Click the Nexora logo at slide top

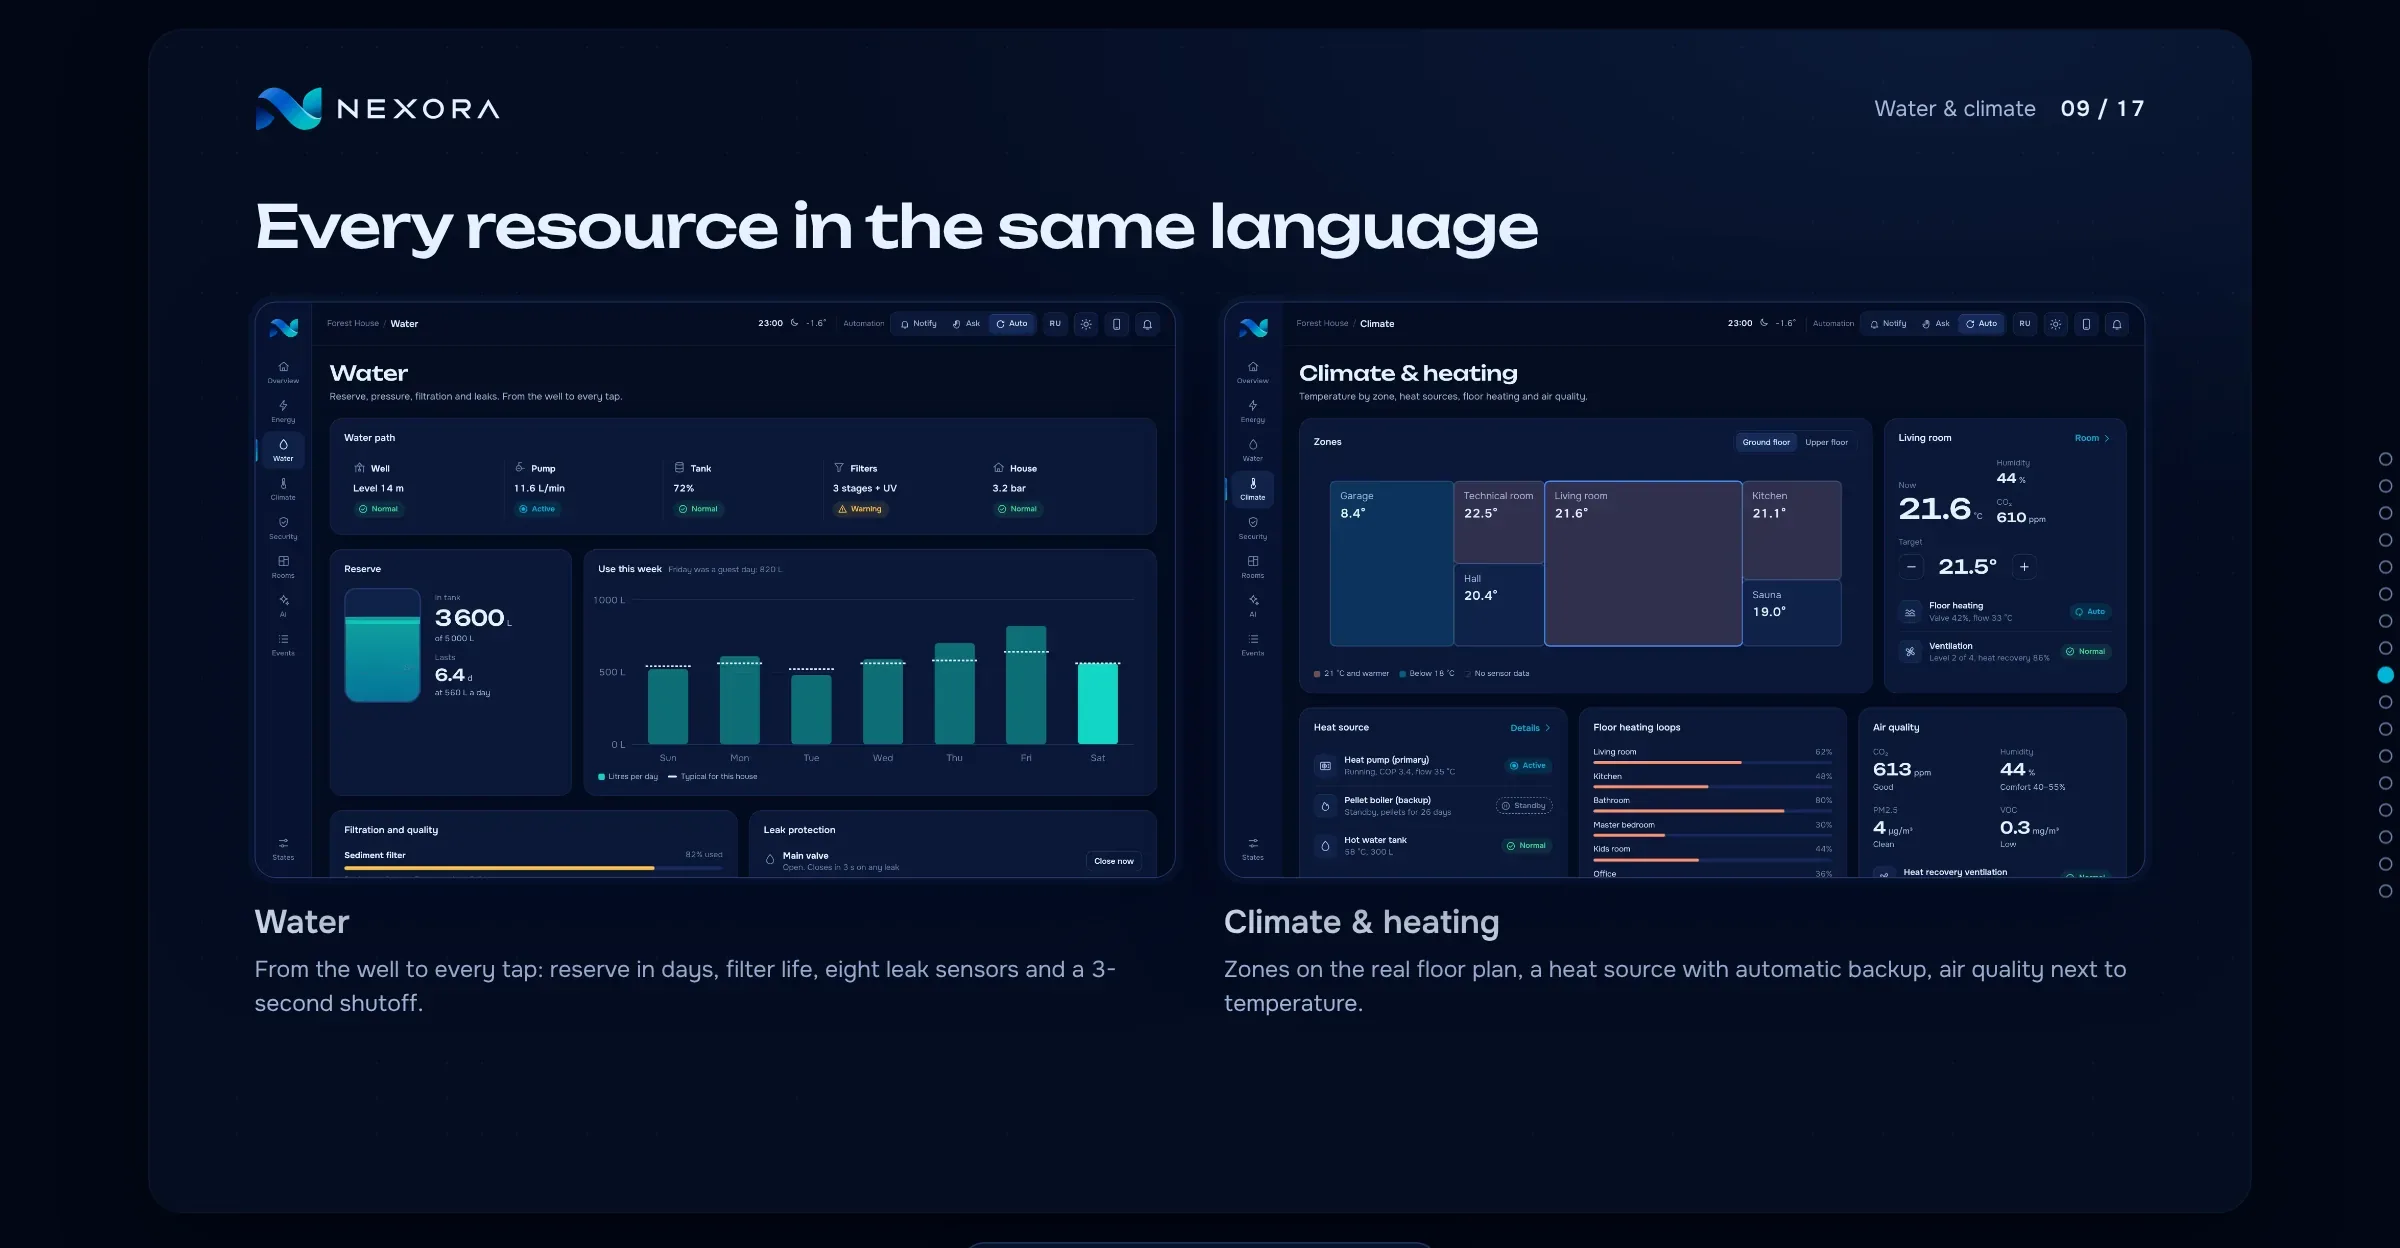377,108
